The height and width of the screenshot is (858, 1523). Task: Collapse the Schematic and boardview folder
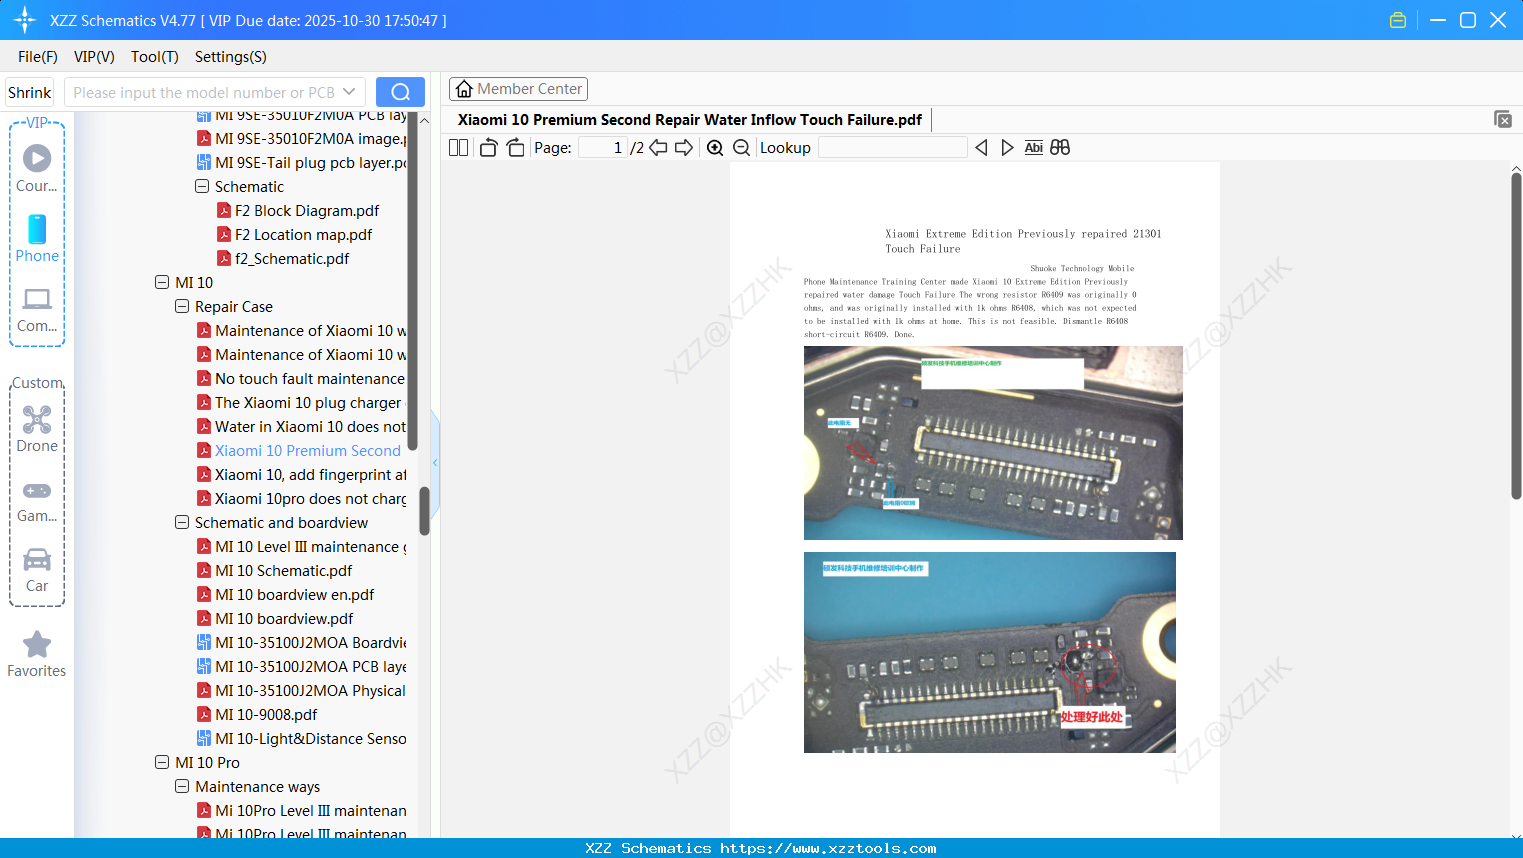pos(182,523)
